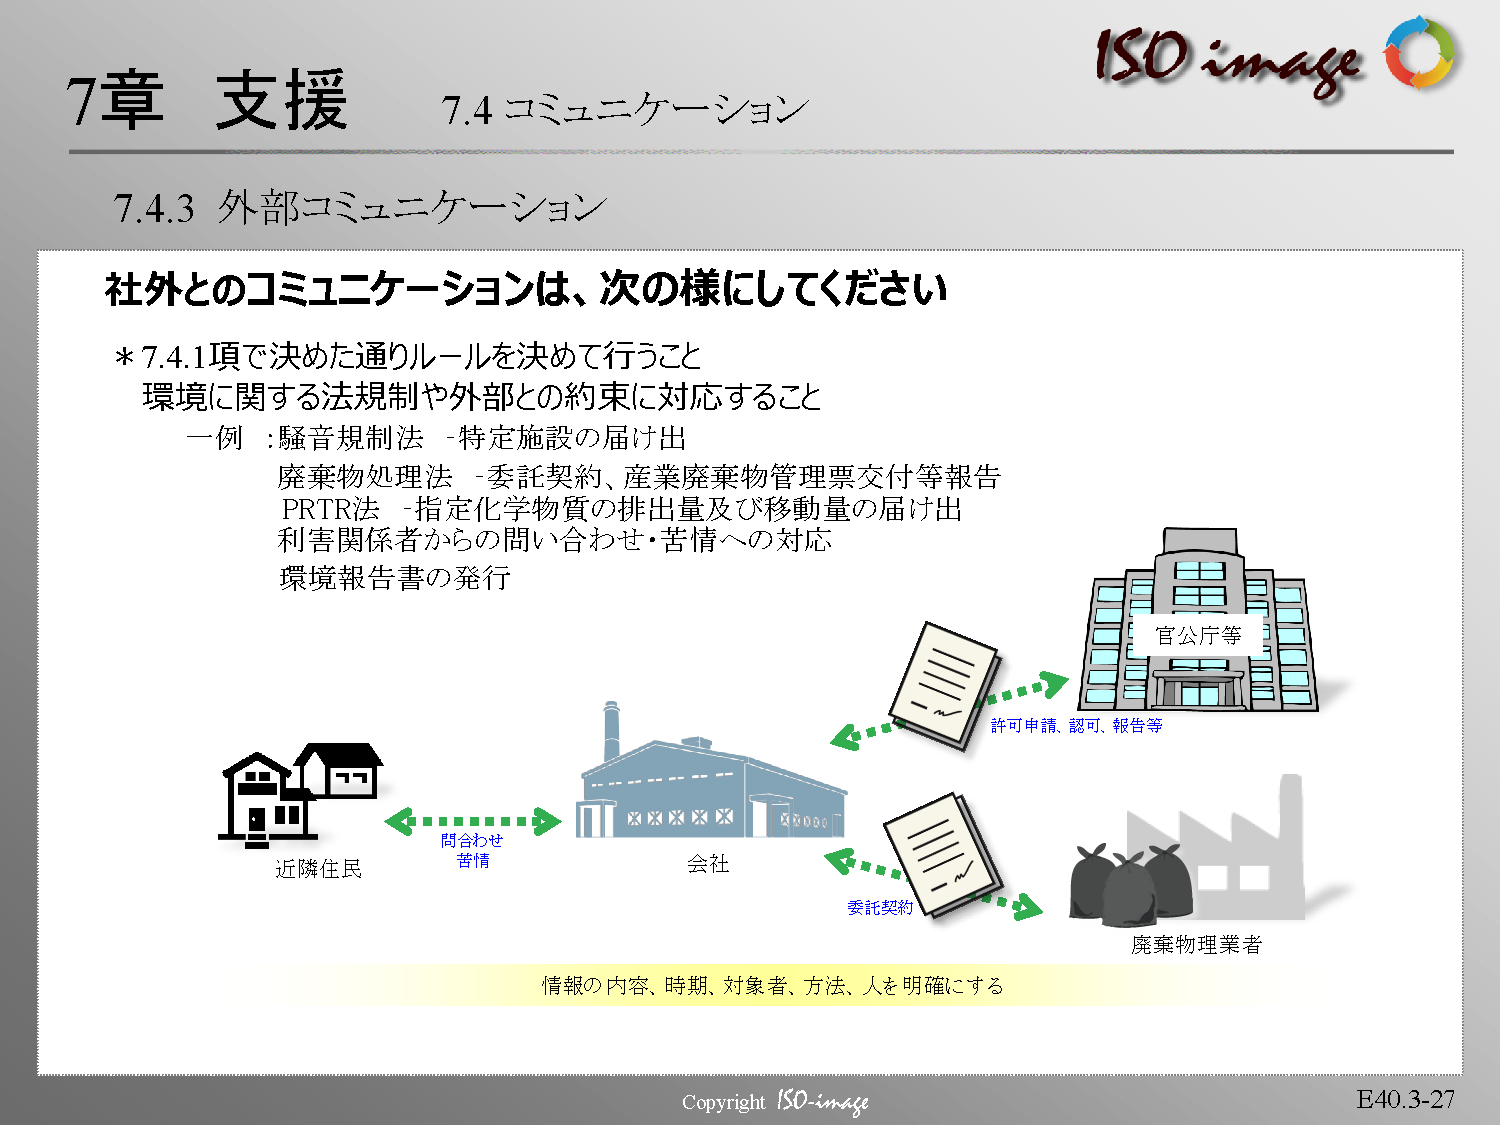Click the green dotted arrow between houses and company
Viewport: 1500px width, 1125px height.
(473, 822)
